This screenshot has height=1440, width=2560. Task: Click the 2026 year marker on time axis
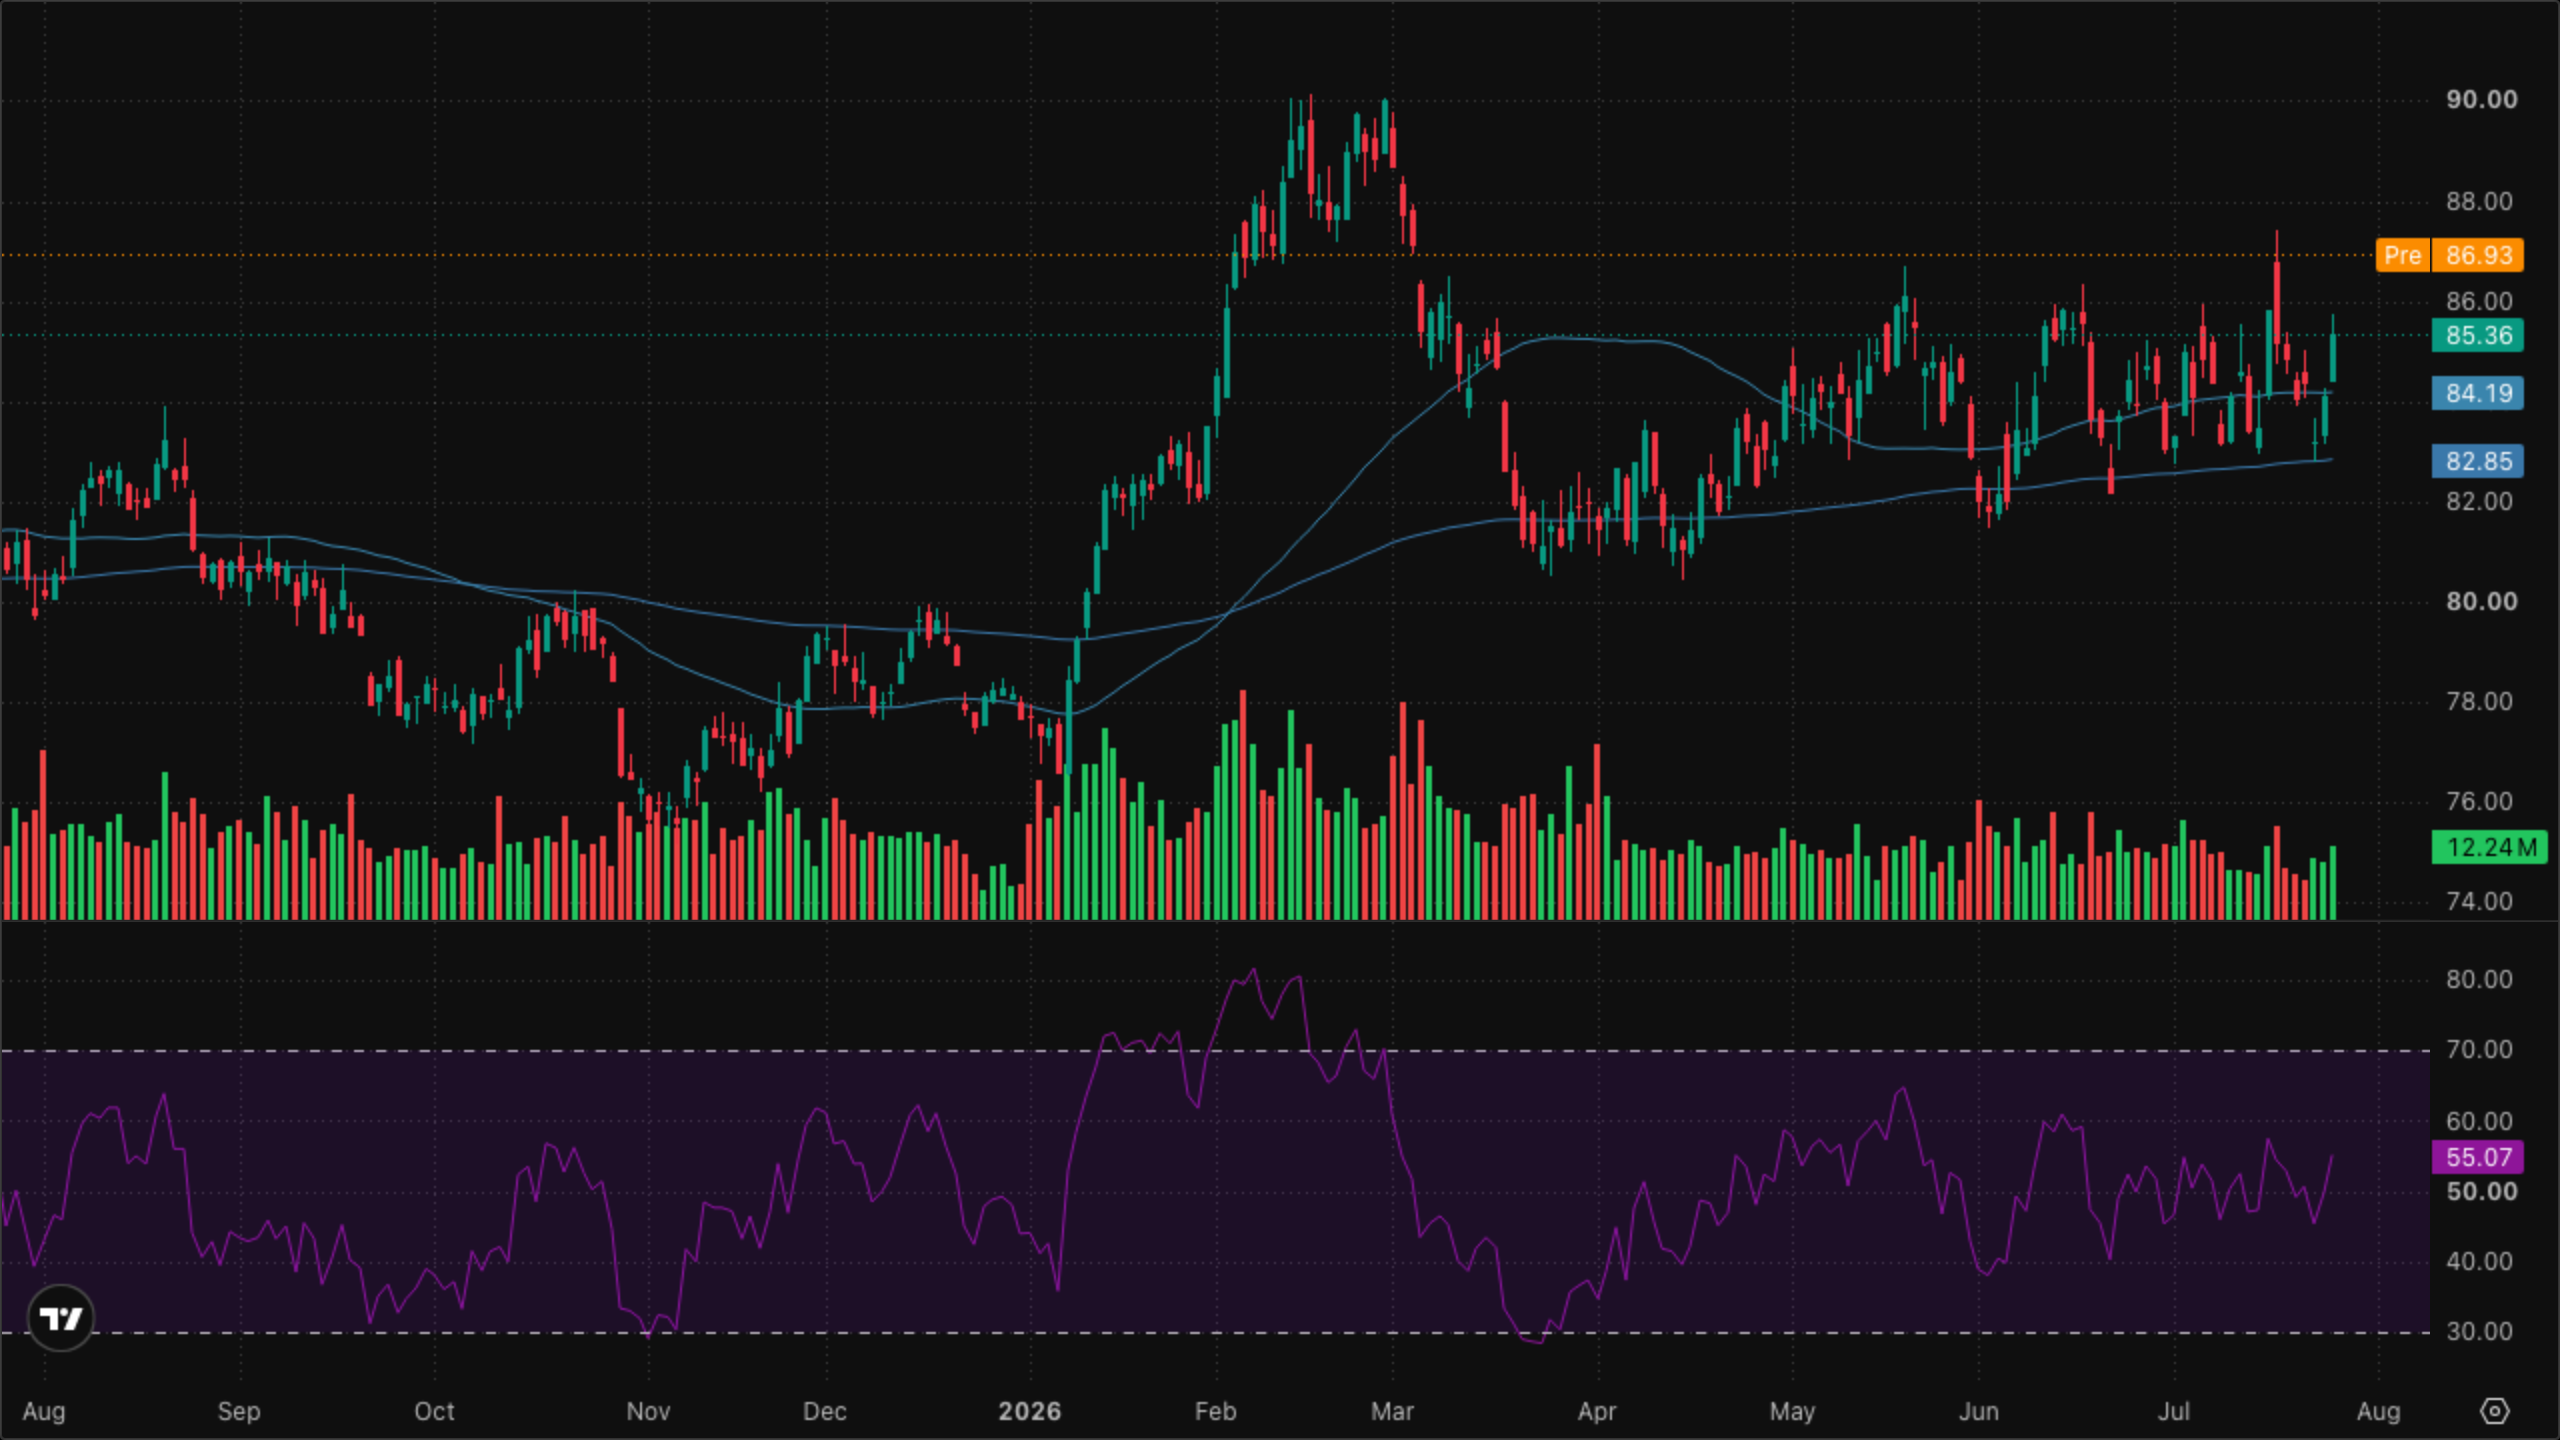click(x=1030, y=1411)
